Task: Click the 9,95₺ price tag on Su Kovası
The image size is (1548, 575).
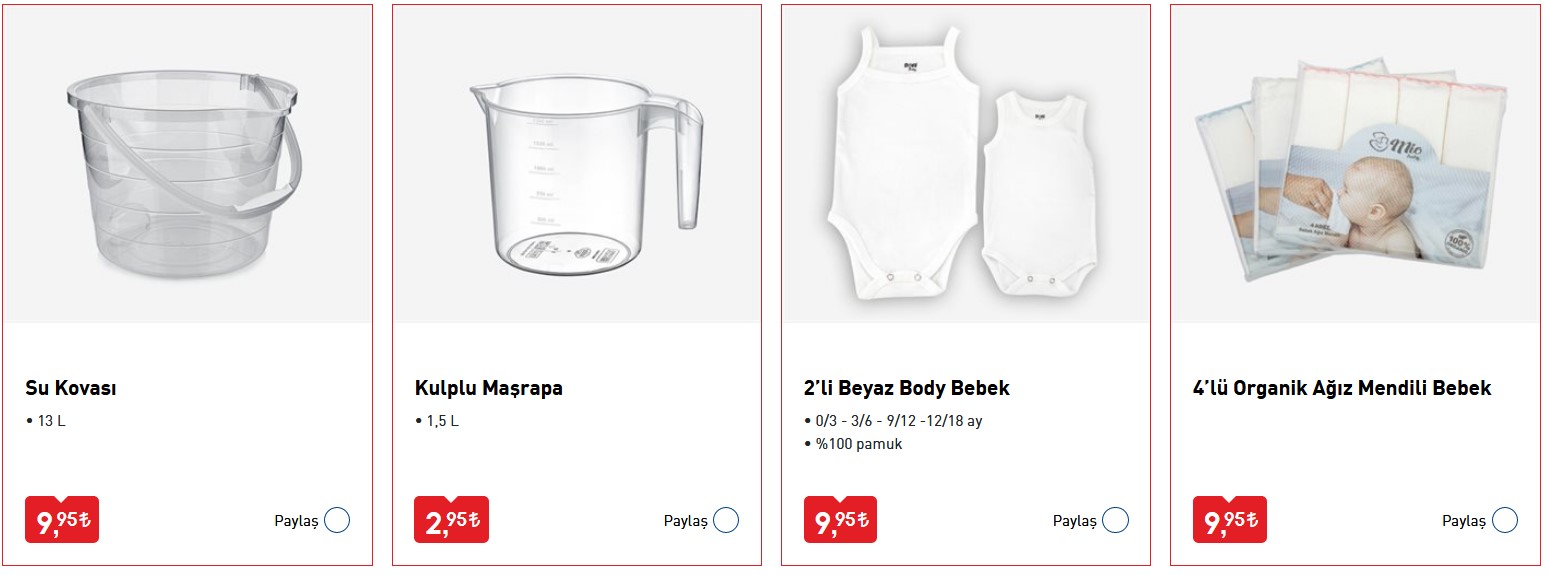Action: (62, 521)
